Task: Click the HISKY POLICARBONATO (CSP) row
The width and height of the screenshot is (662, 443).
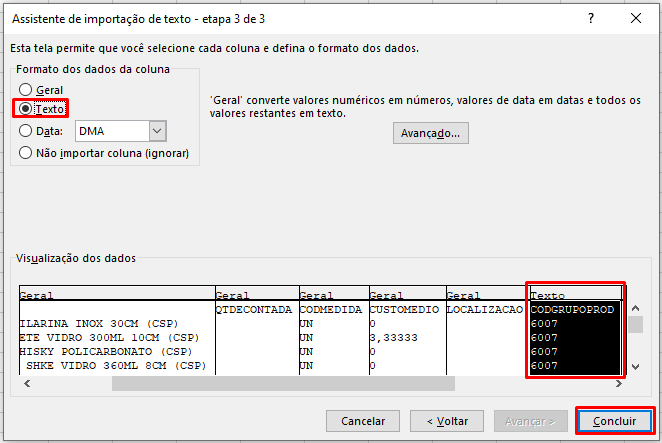Action: pyautogui.click(x=106, y=352)
